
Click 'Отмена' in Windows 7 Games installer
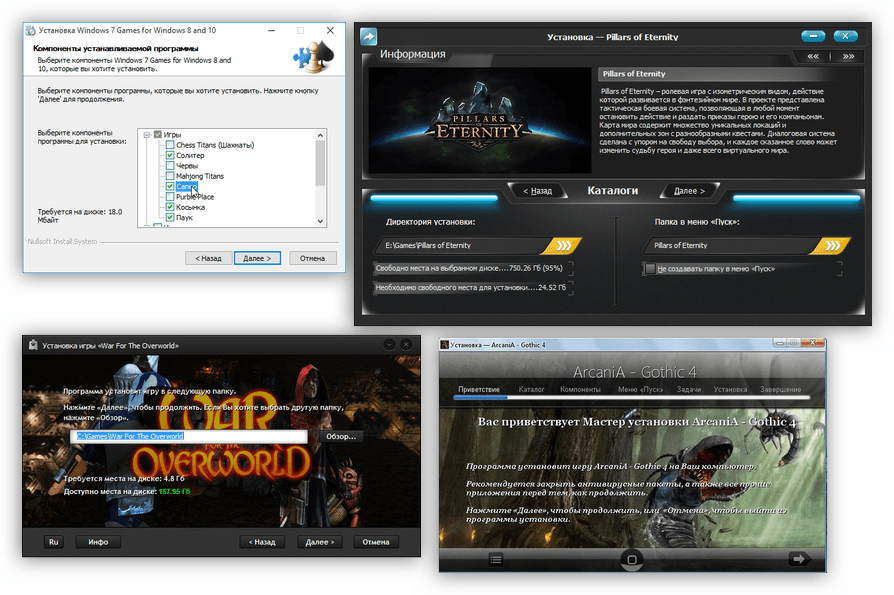point(312,258)
